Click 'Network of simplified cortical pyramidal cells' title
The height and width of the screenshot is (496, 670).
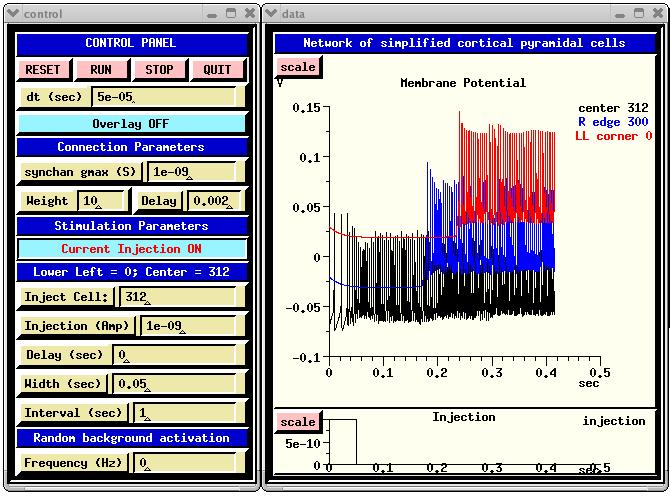(x=464, y=43)
